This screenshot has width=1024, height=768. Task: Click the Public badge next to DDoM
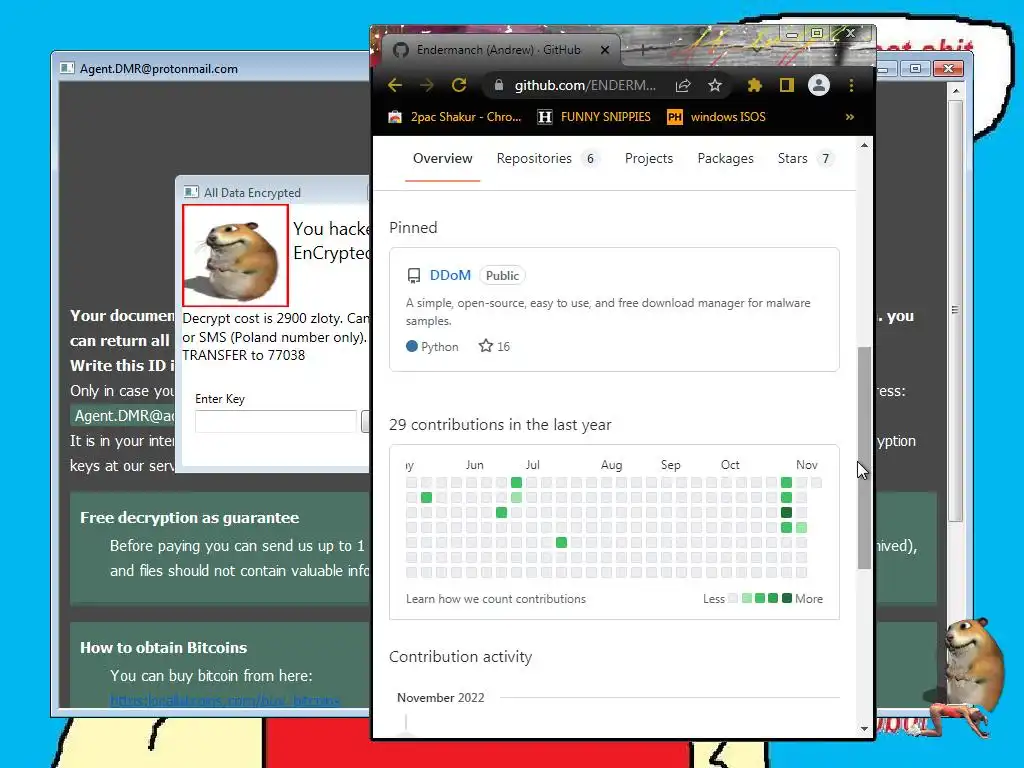502,276
